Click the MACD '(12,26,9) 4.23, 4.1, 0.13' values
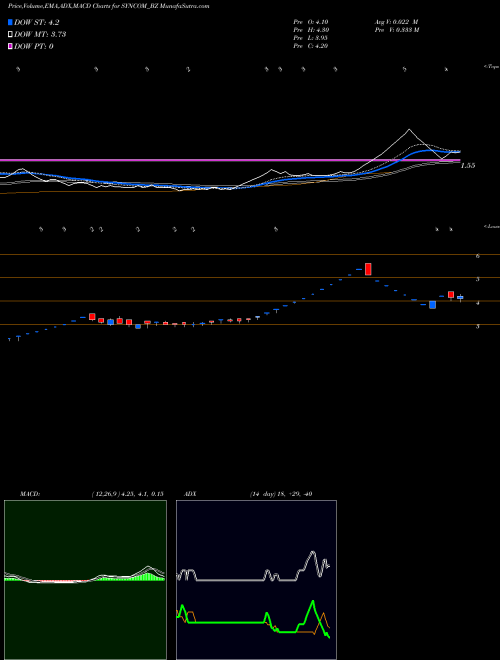Screen dimensions: 500x660 [128, 494]
